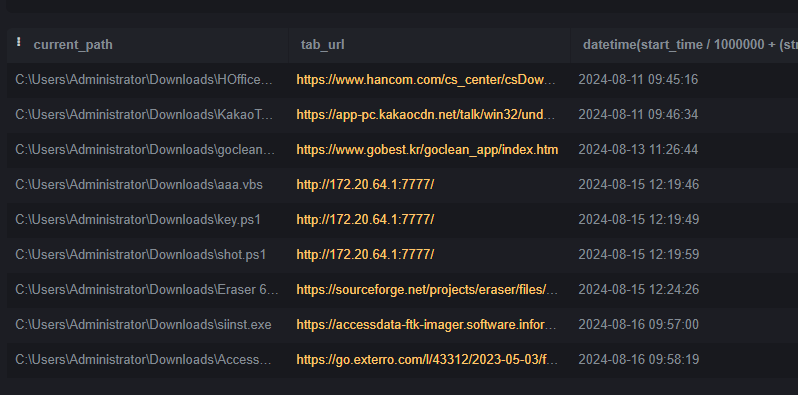Open the 172.20.64.1:7777 link for shot.ps1
Screen dimensions: 798x395
point(365,255)
